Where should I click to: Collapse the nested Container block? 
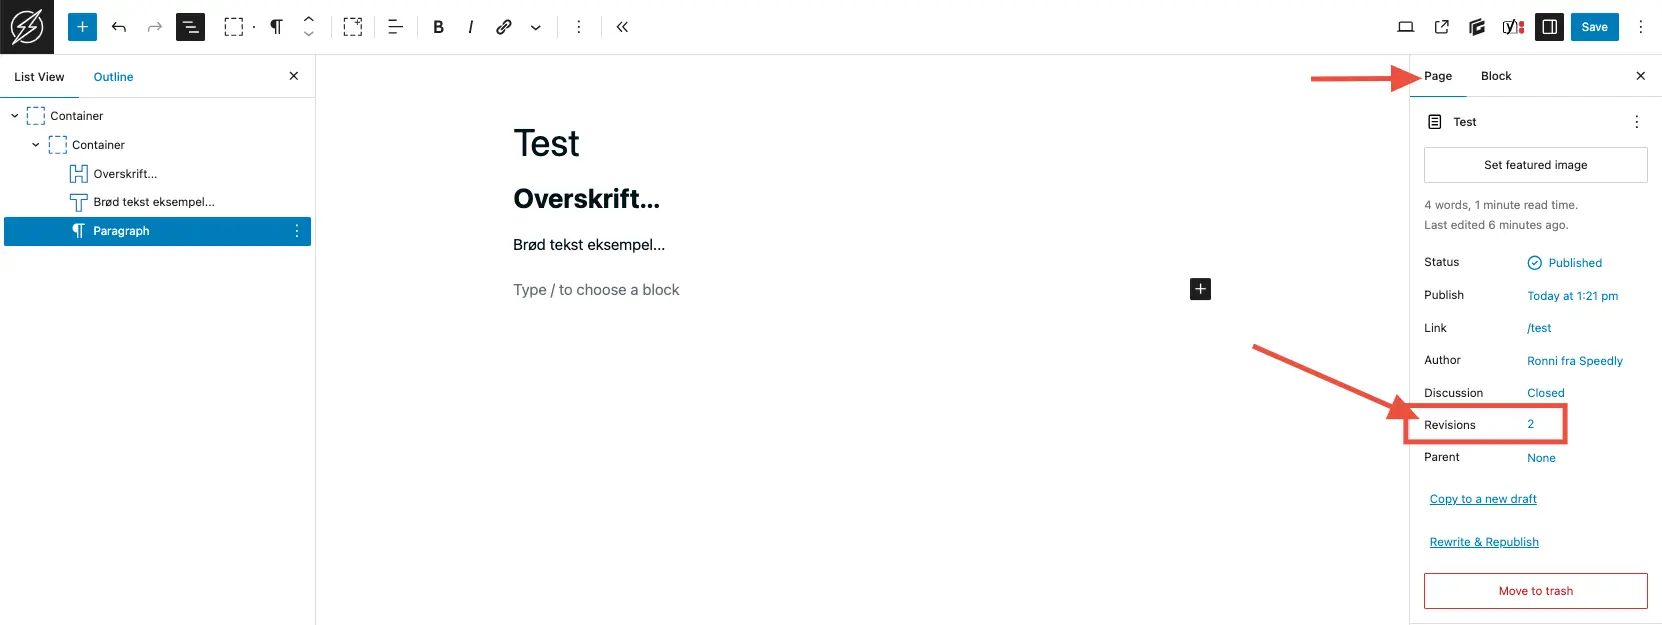[36, 145]
